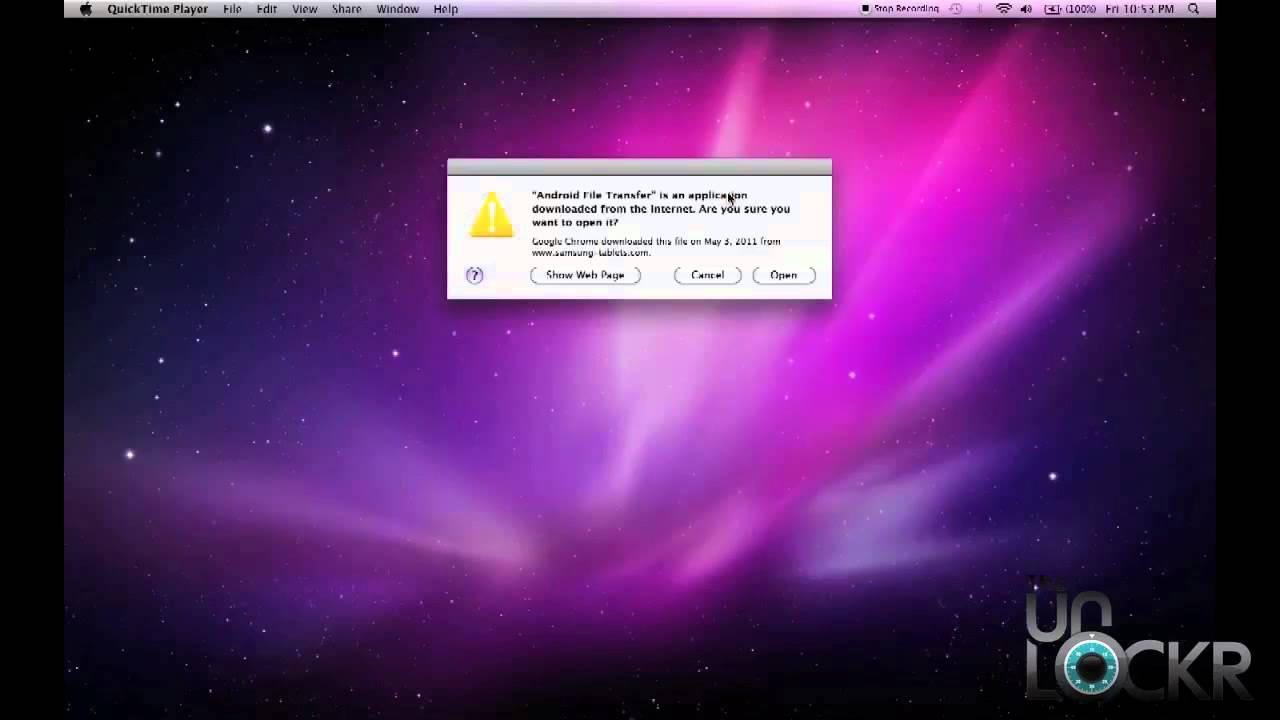Open the Share menu
This screenshot has width=1280, height=720.
click(x=347, y=9)
